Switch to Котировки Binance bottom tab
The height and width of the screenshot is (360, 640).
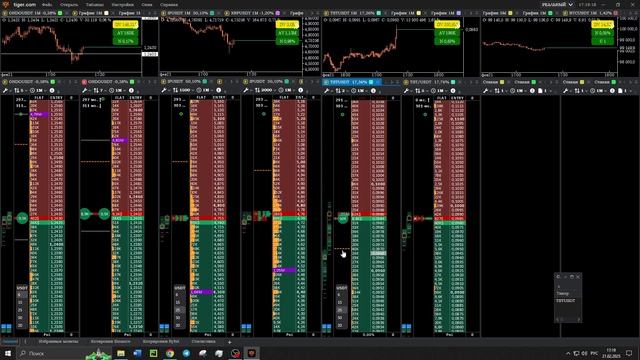pos(111,342)
